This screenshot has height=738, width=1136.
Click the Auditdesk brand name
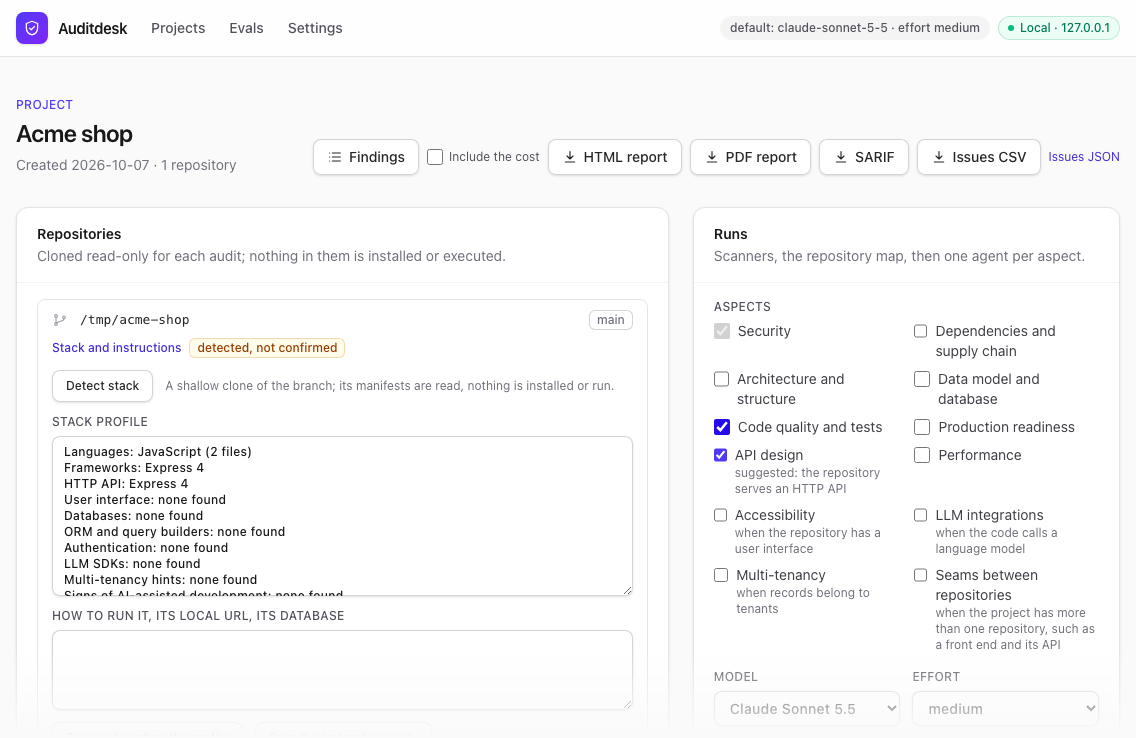[93, 28]
